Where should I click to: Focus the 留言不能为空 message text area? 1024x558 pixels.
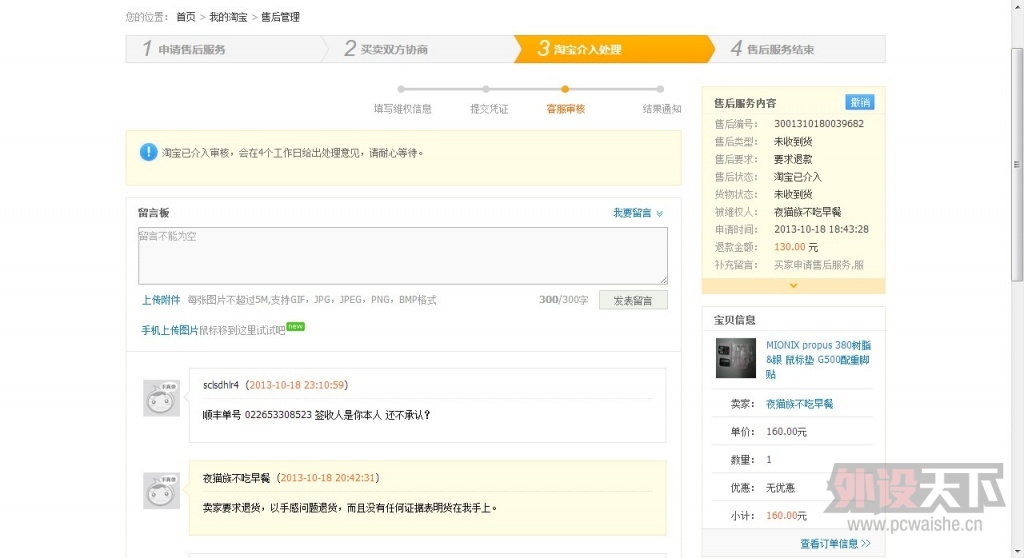402,255
